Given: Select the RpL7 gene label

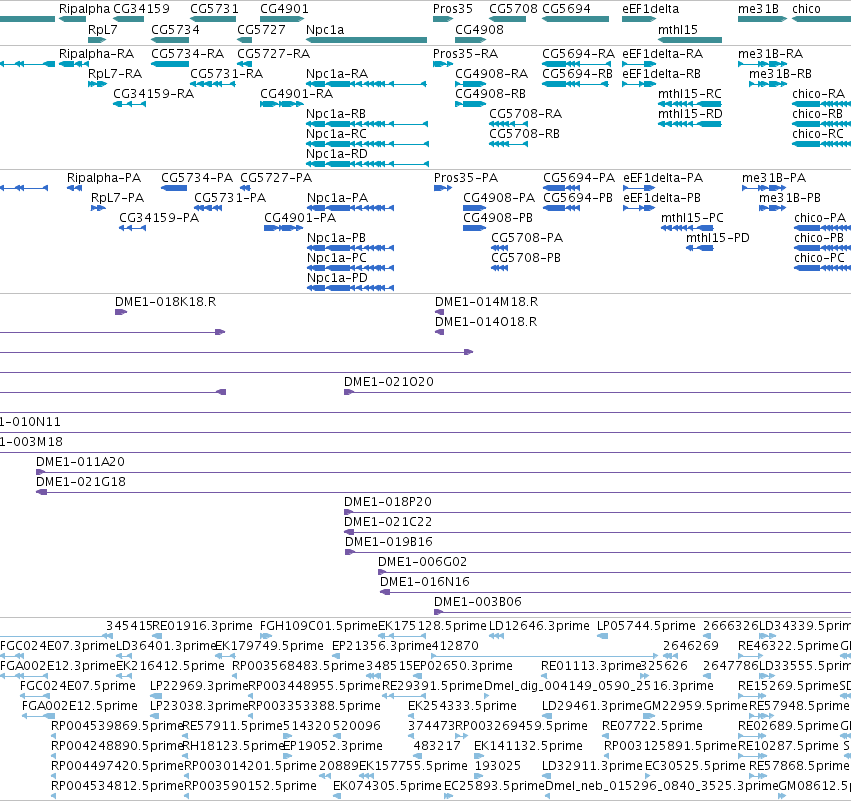Looking at the screenshot, I should pos(102,29).
